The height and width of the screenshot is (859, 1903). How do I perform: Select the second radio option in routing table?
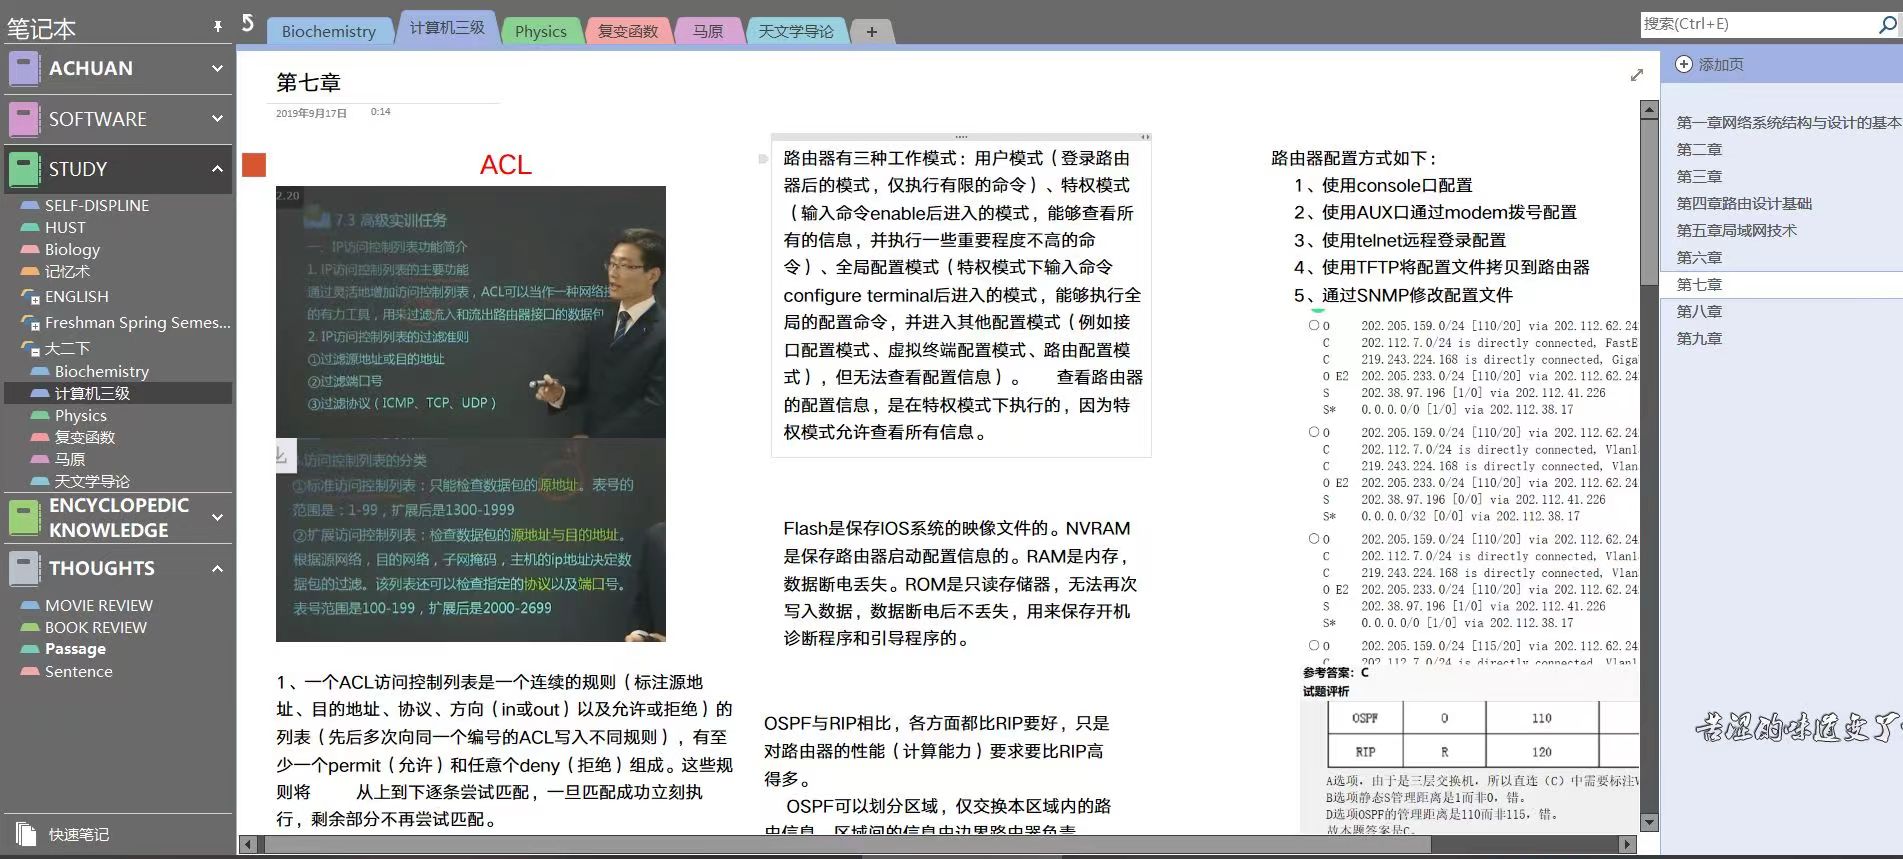[1314, 432]
